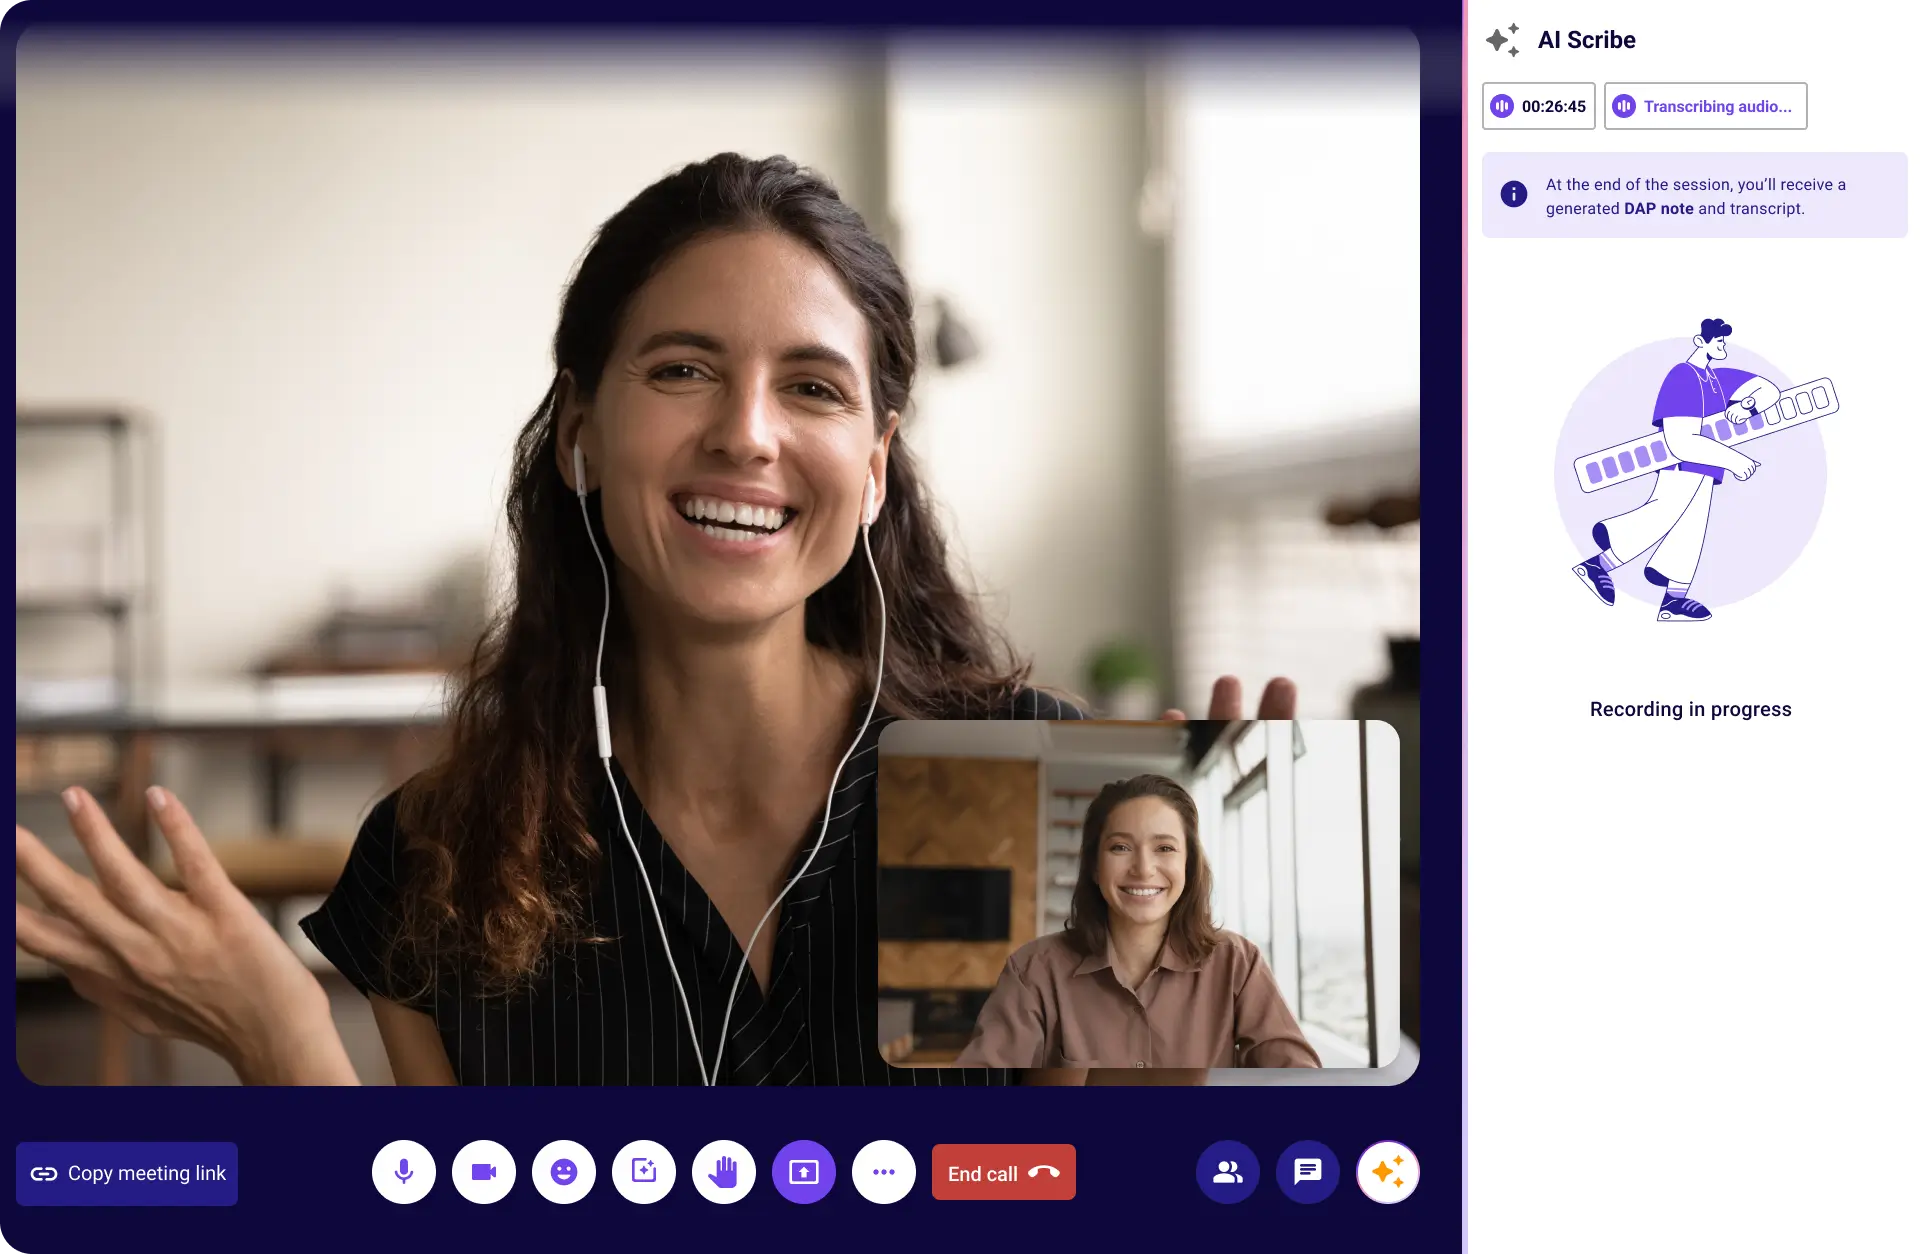Turn off the video camera
The height and width of the screenshot is (1254, 1932).
coord(484,1172)
